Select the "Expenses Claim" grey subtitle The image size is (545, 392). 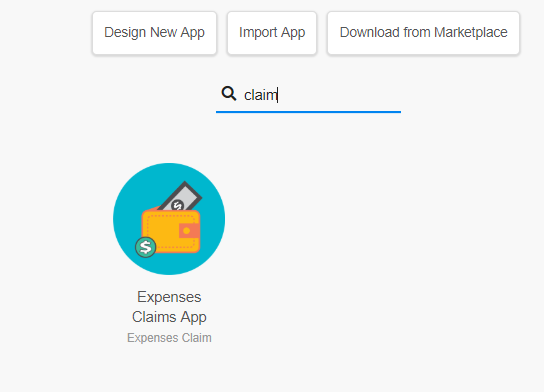click(x=169, y=338)
